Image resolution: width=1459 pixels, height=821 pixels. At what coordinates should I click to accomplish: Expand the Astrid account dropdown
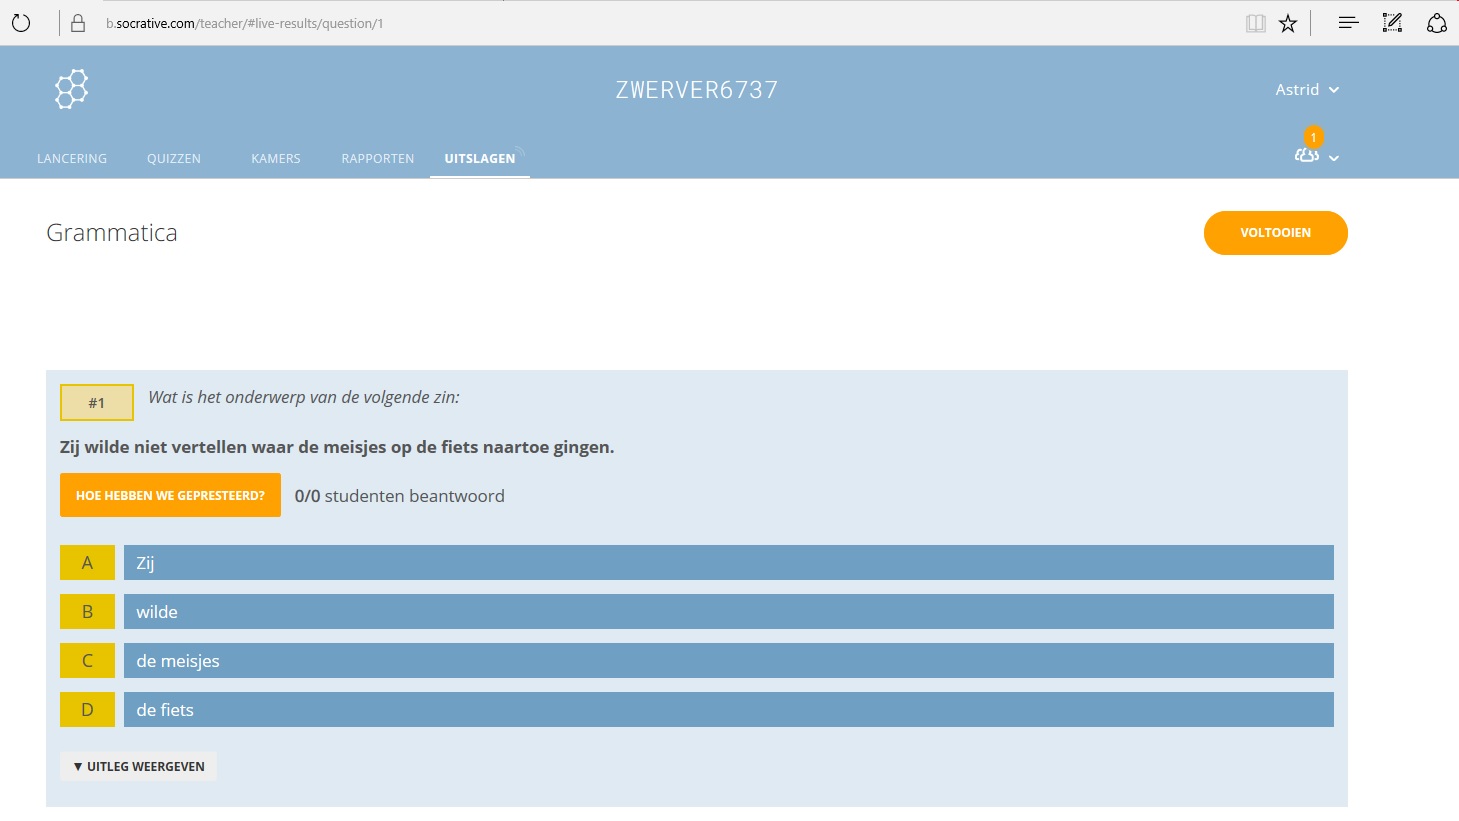pos(1306,90)
